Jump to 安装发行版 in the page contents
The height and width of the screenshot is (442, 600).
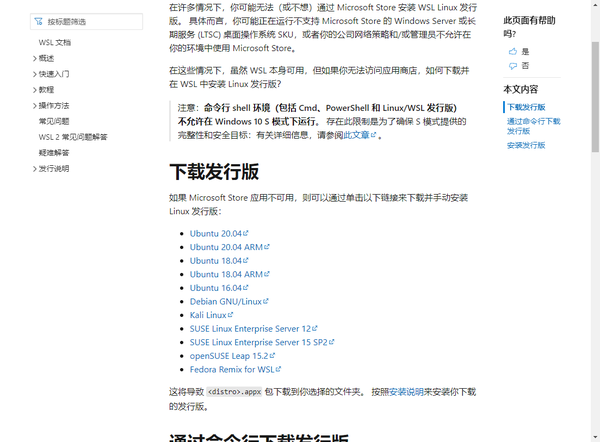526,145
